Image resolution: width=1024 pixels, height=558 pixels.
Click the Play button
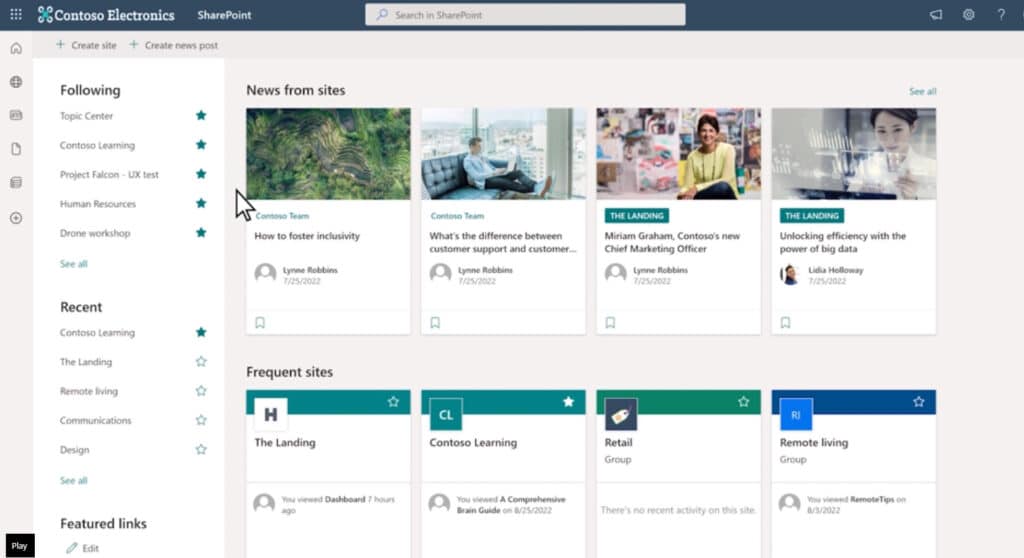[x=20, y=546]
